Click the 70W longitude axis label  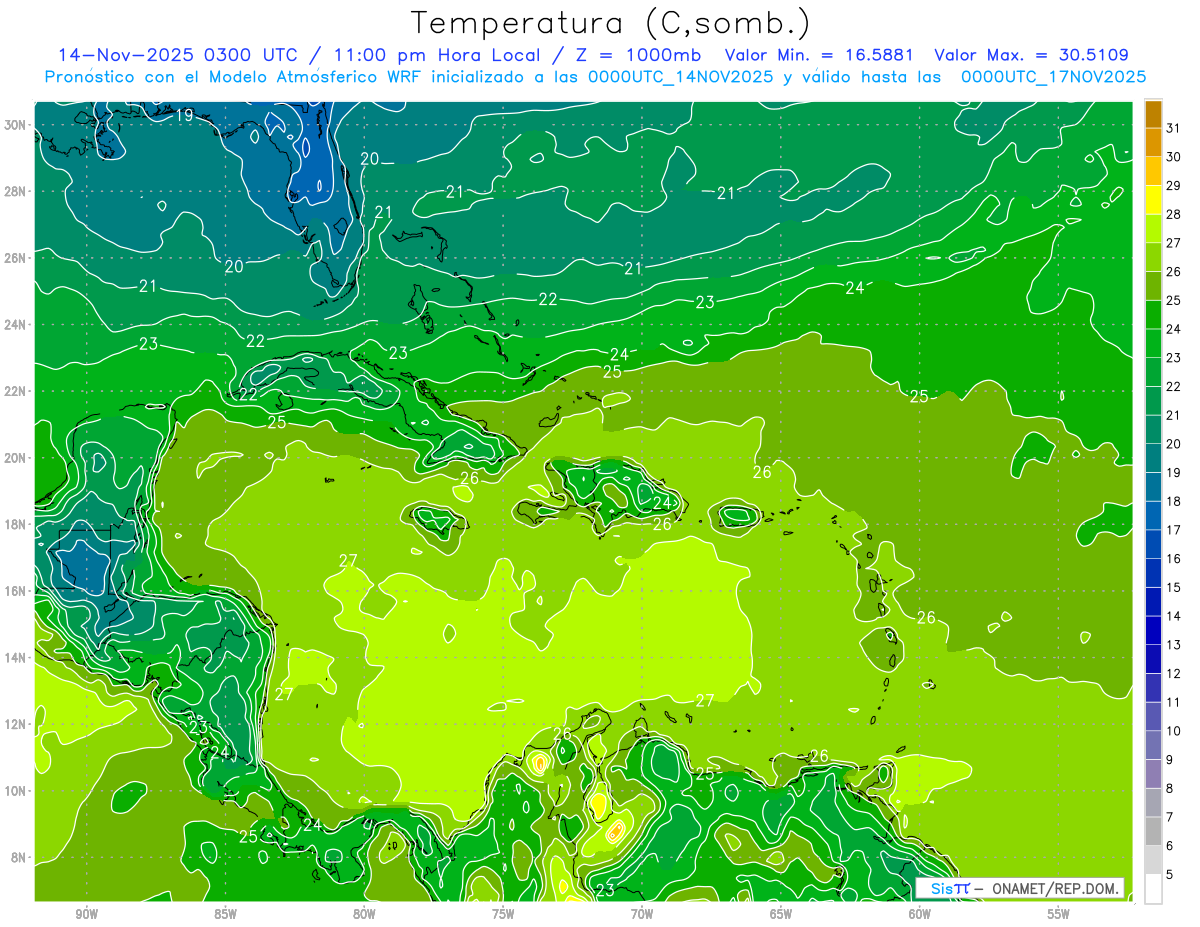pyautogui.click(x=642, y=914)
